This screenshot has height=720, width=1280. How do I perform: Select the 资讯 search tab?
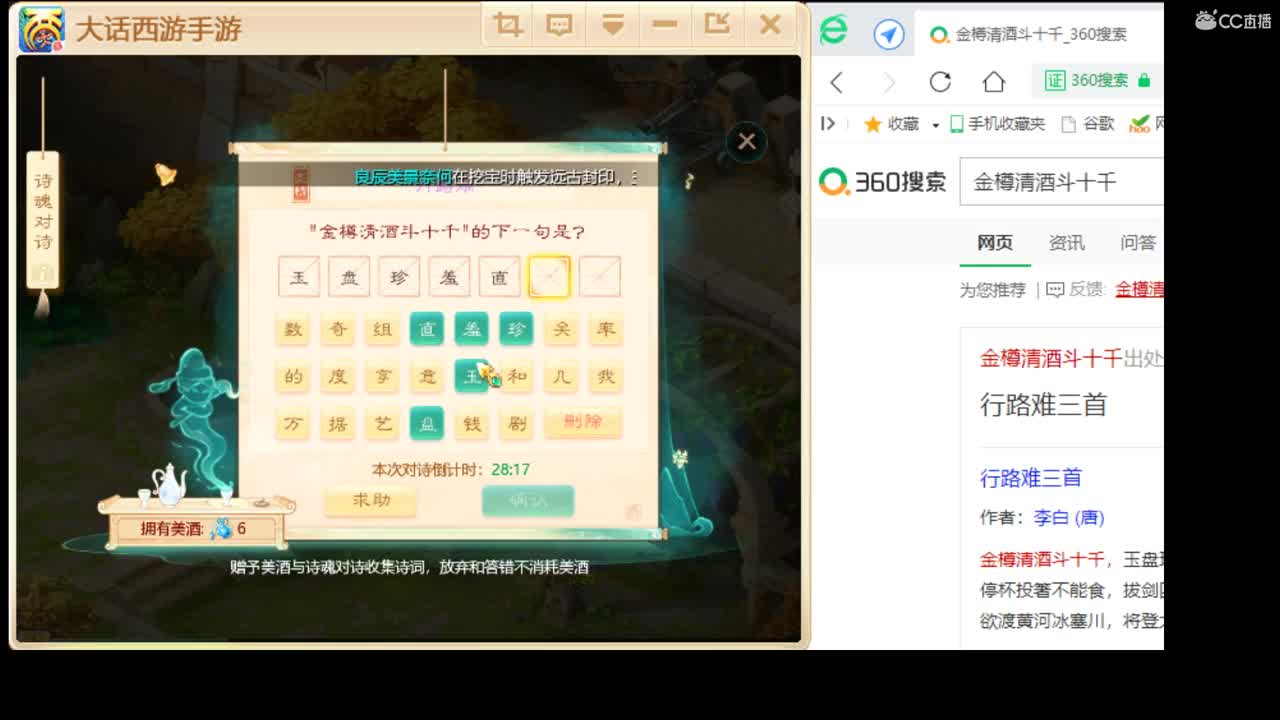(1066, 243)
